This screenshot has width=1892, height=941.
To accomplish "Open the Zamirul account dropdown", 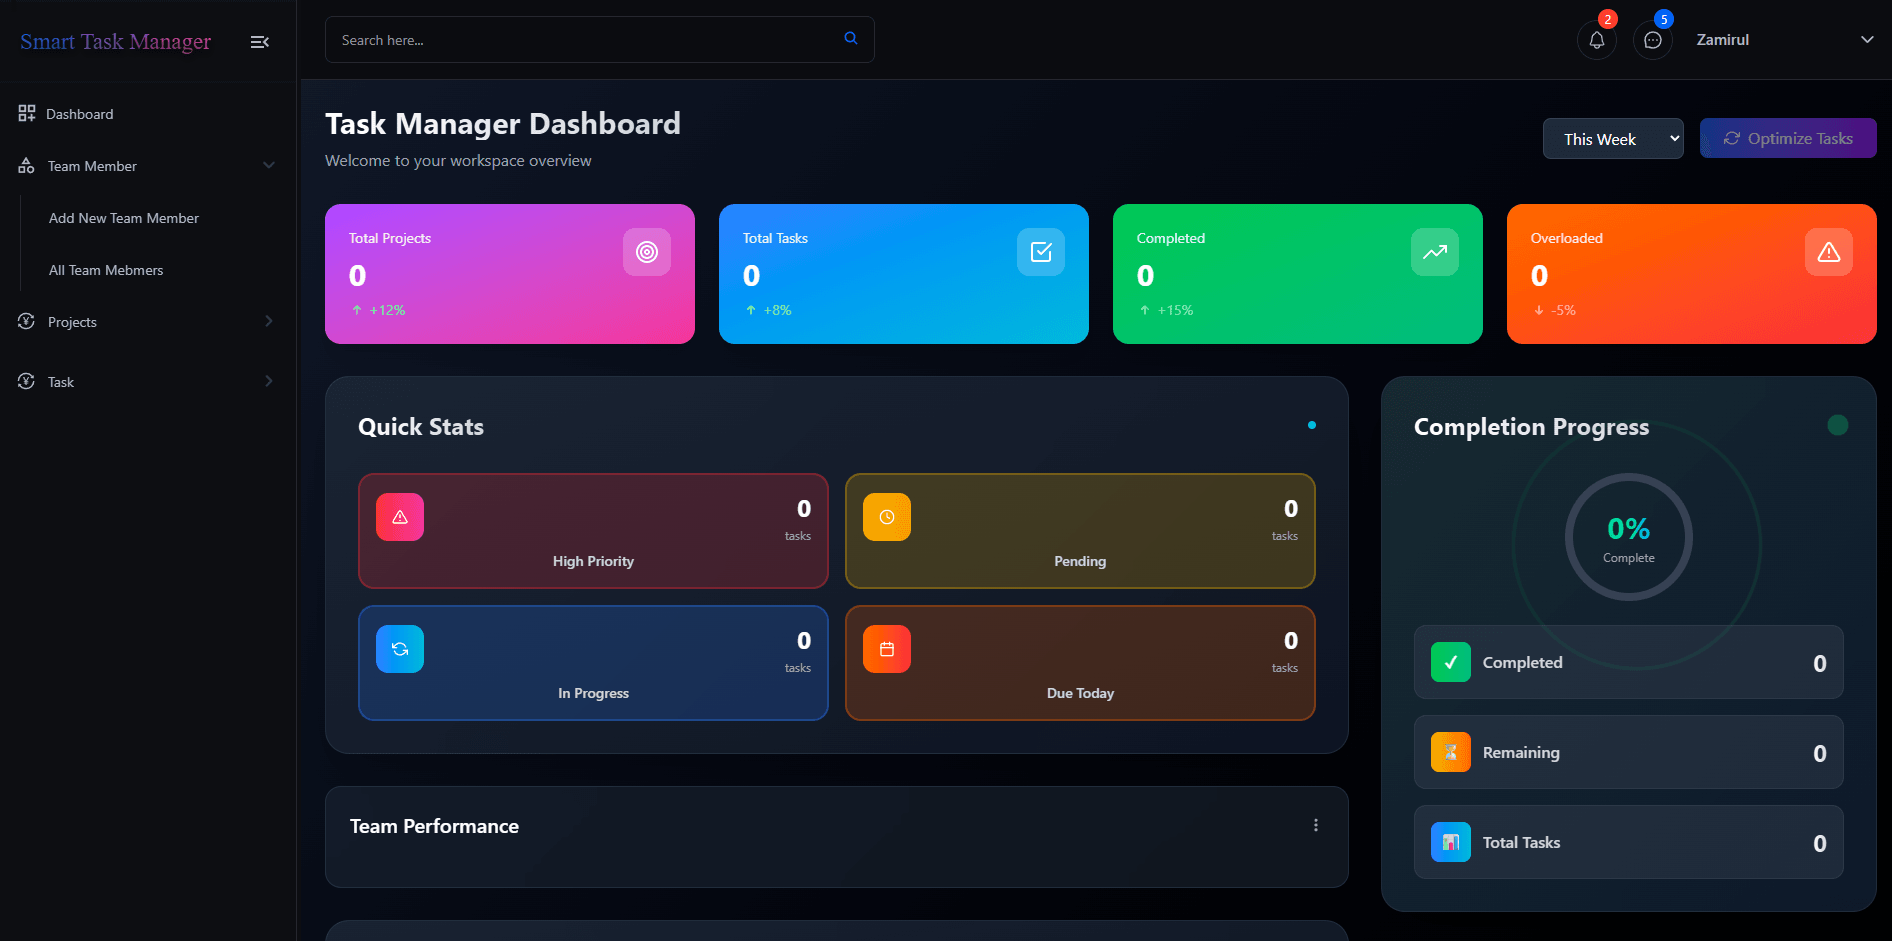I will click(x=1722, y=39).
